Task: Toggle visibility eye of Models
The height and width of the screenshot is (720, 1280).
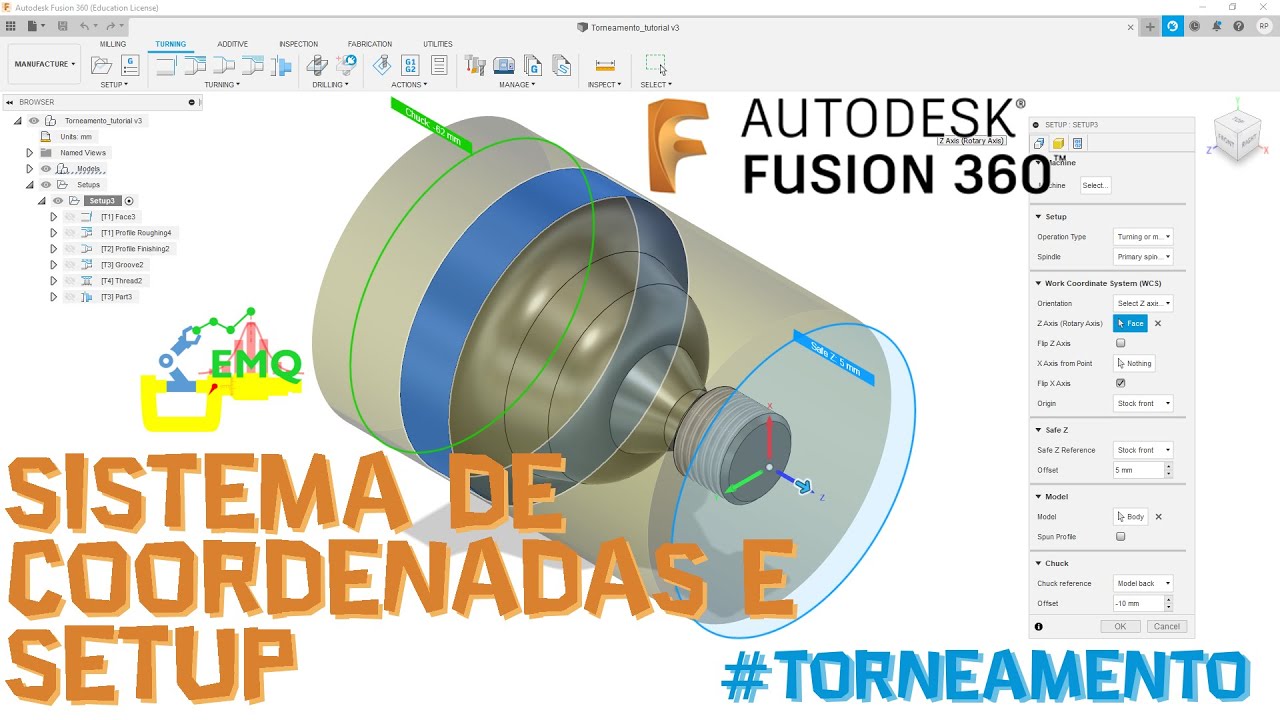Action: (46, 169)
